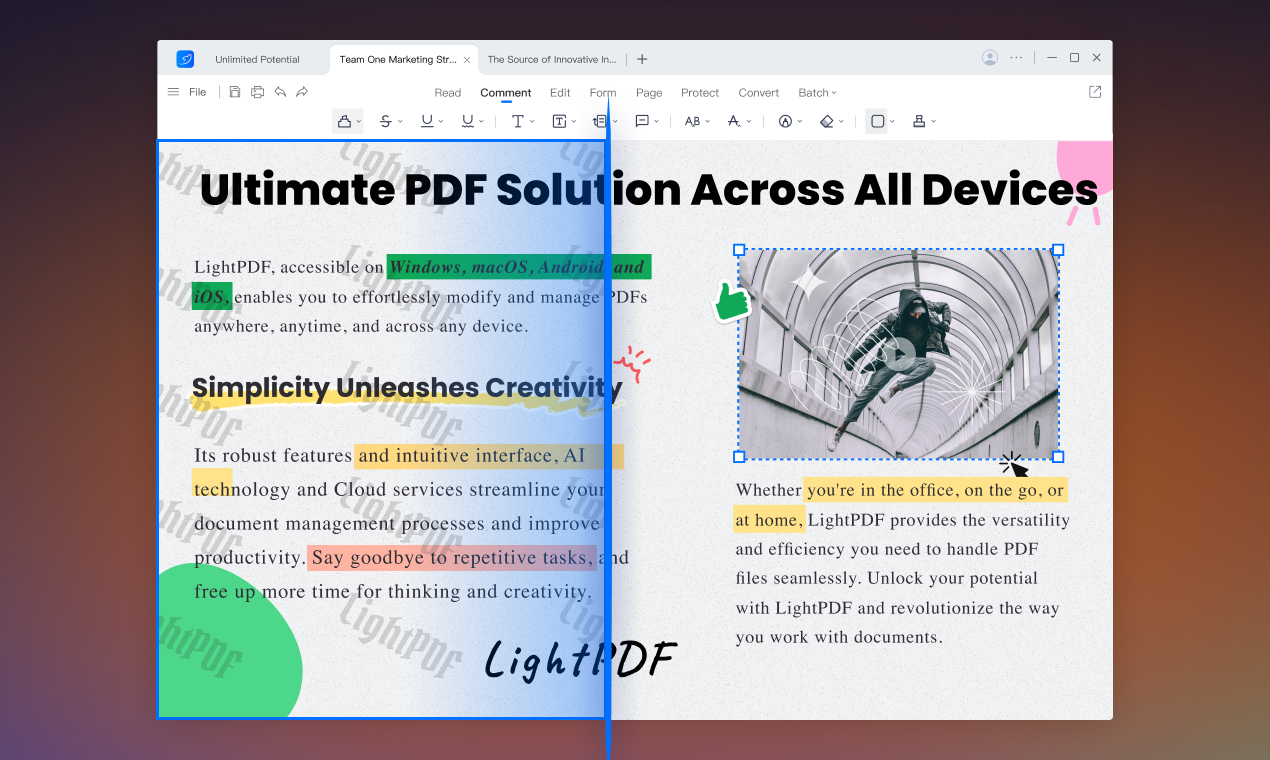Click the Undo arrow icon
Image resolution: width=1270 pixels, height=760 pixels.
click(x=280, y=91)
